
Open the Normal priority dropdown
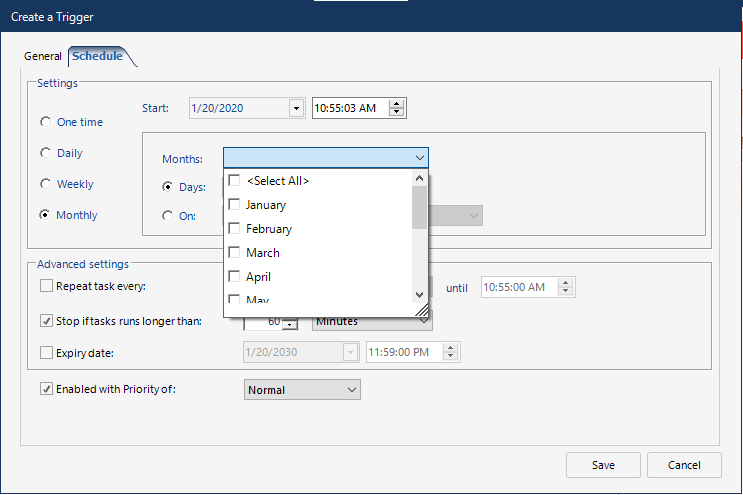point(302,390)
